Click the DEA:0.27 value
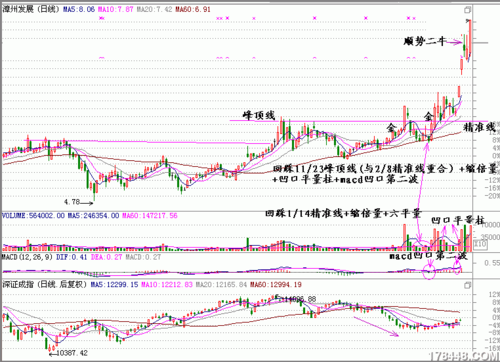 (x=106, y=257)
